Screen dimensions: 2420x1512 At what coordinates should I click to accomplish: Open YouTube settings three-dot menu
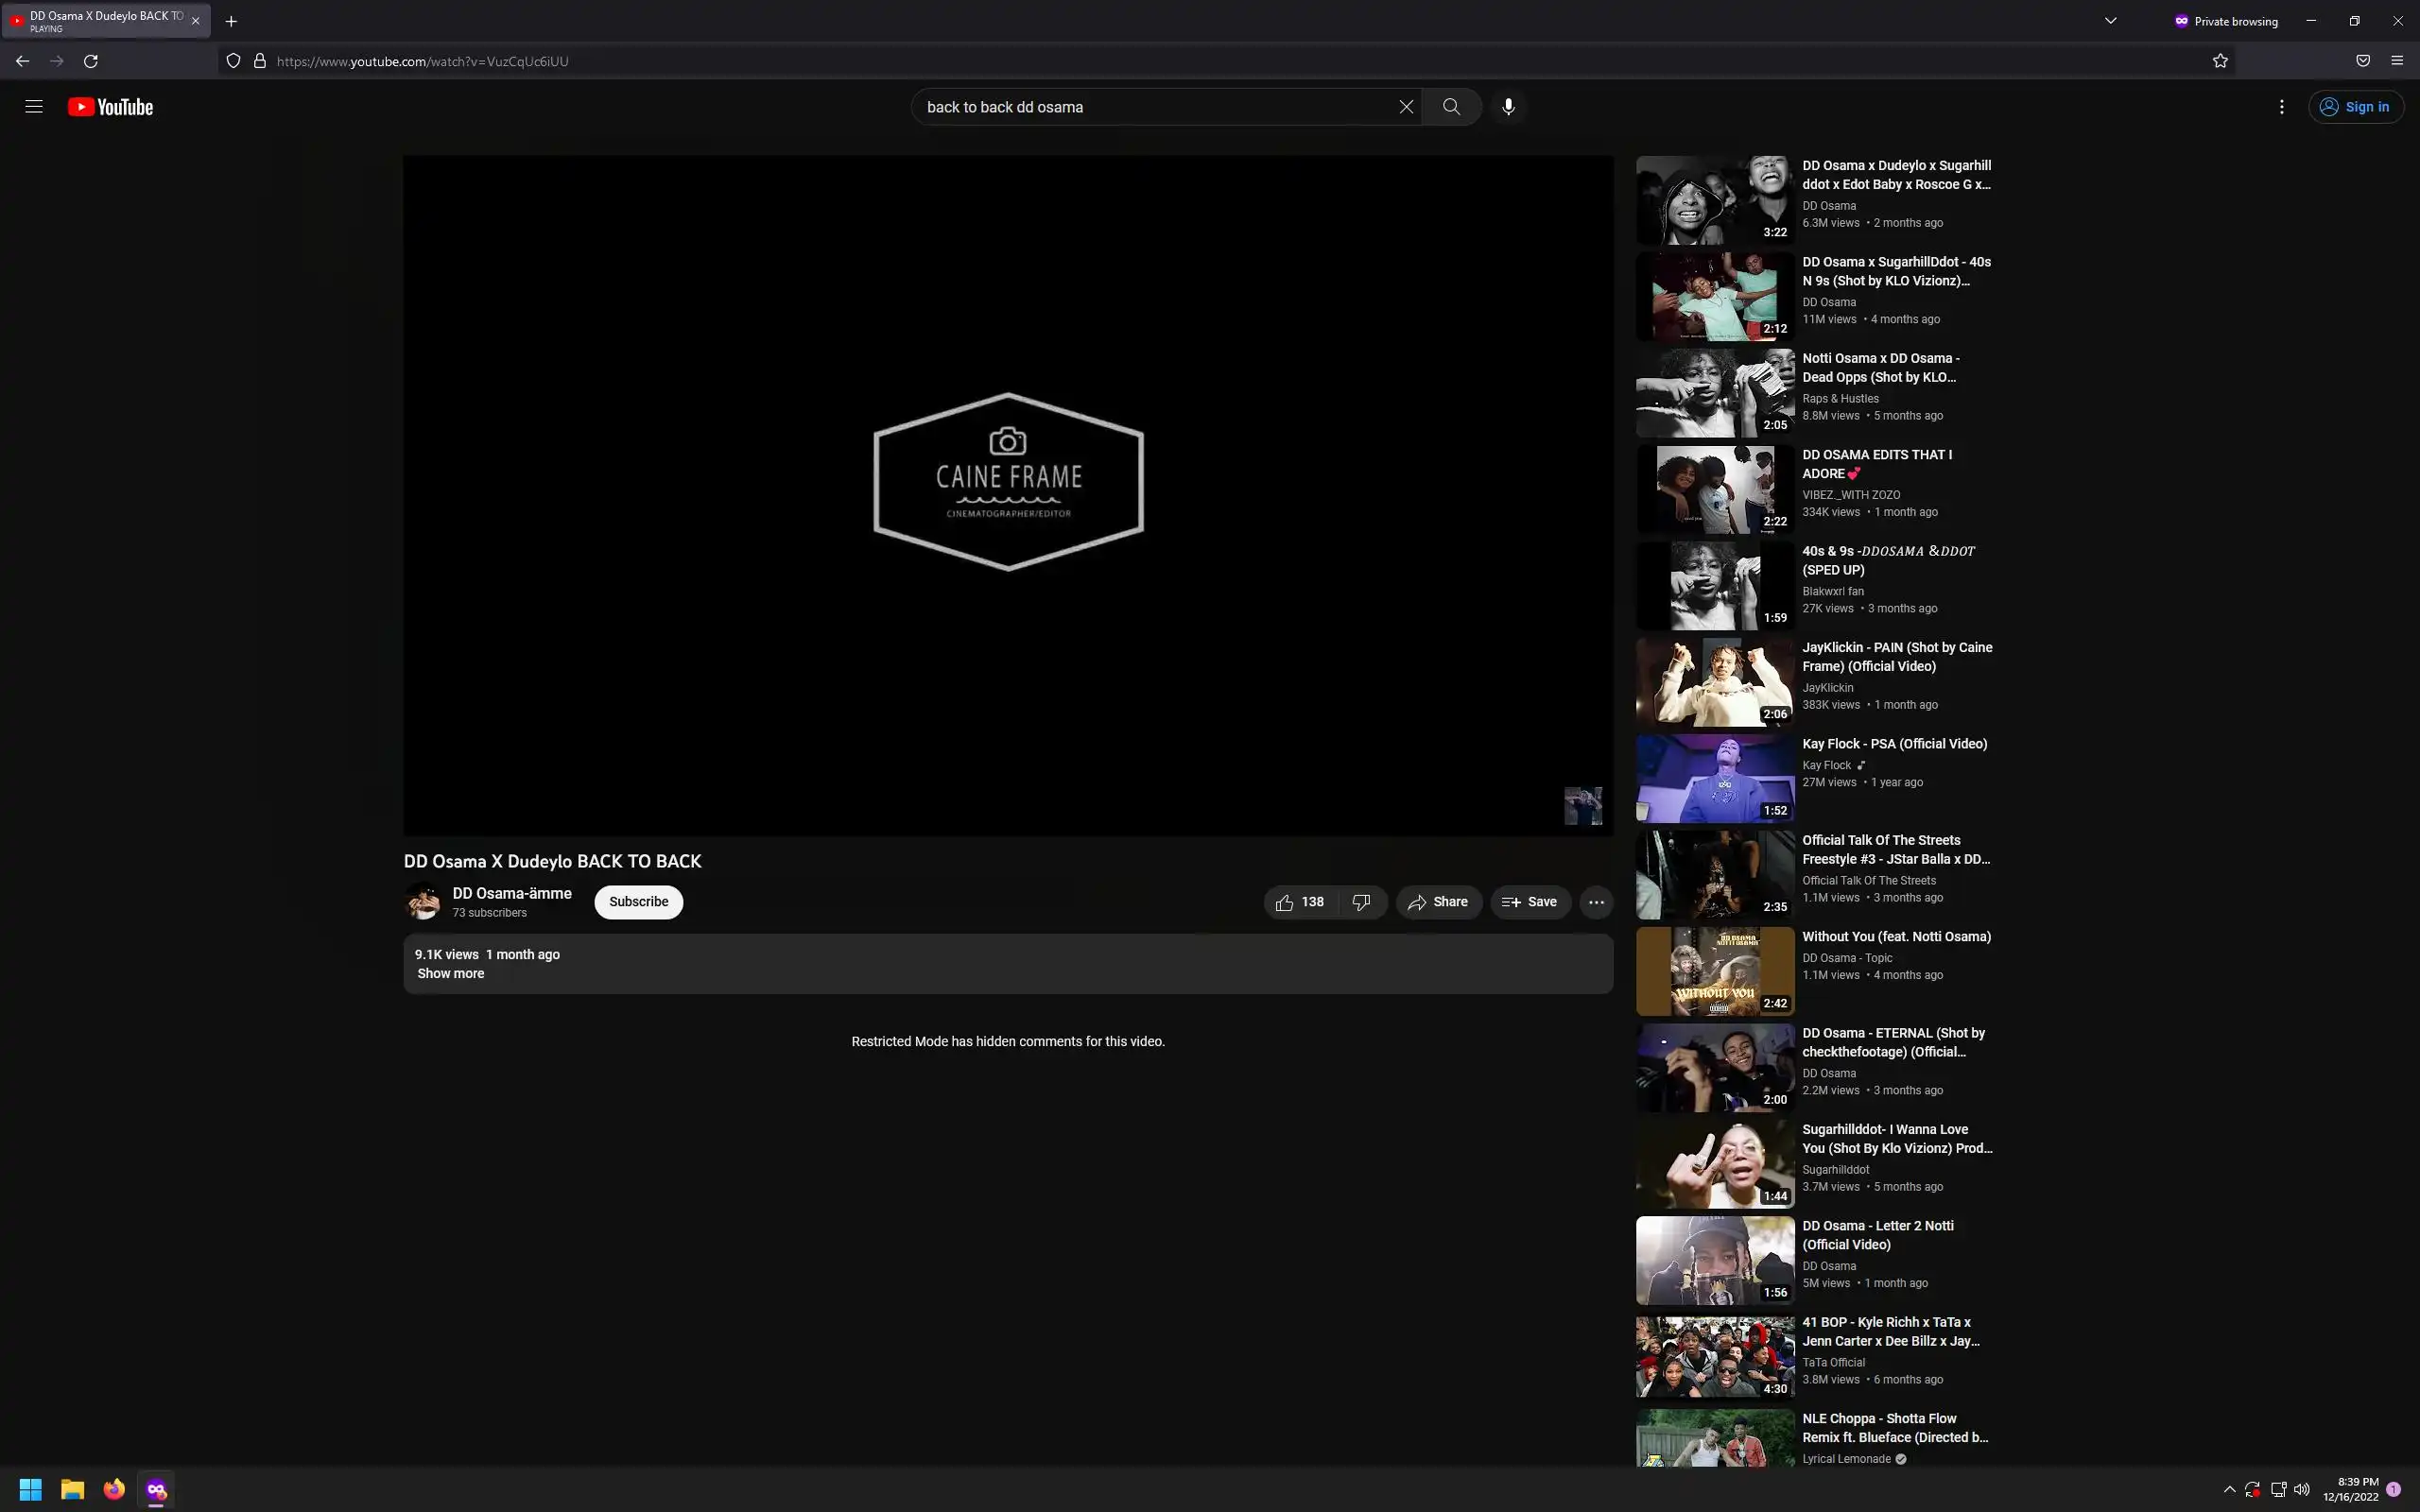click(2281, 107)
